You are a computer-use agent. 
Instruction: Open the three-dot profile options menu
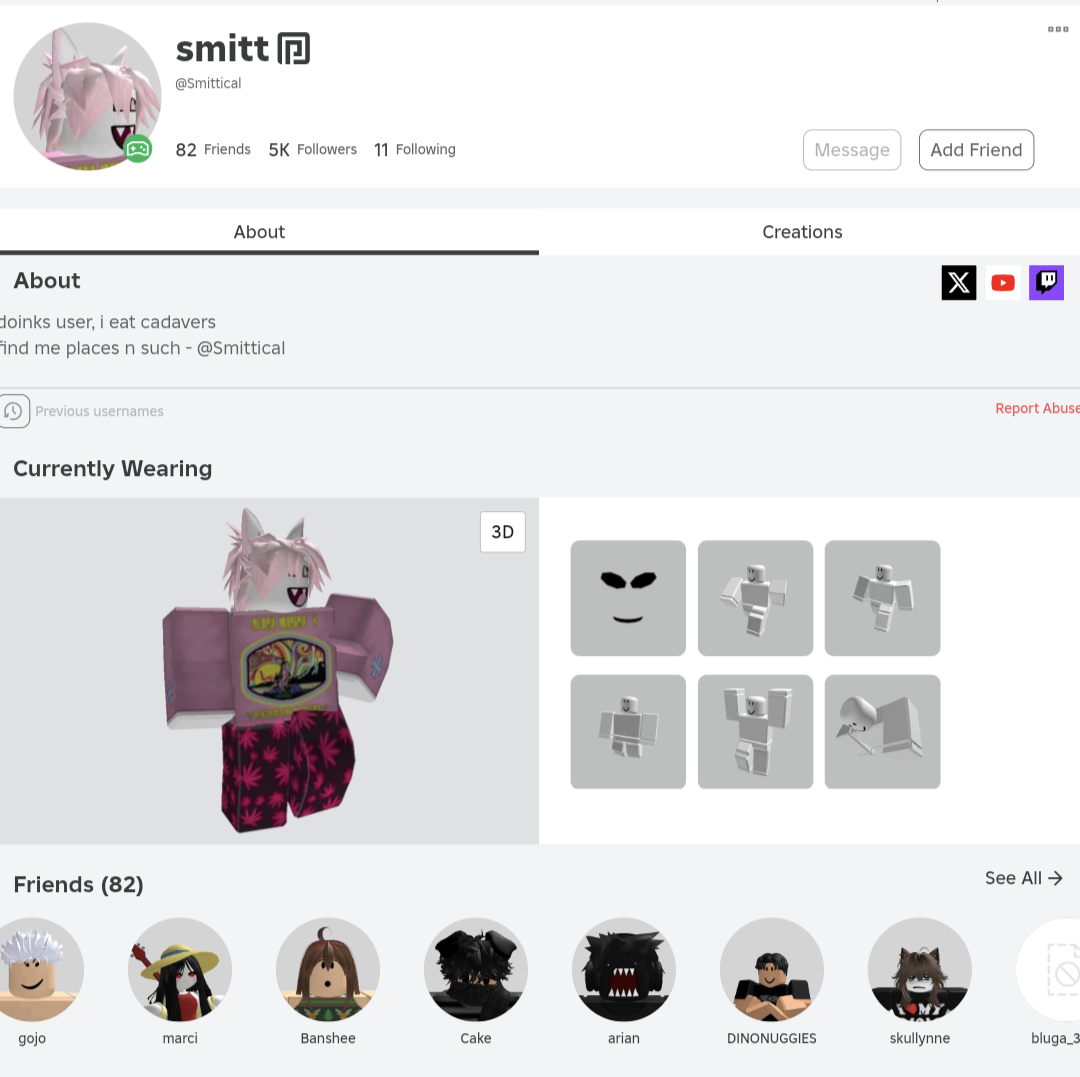pyautogui.click(x=1058, y=29)
